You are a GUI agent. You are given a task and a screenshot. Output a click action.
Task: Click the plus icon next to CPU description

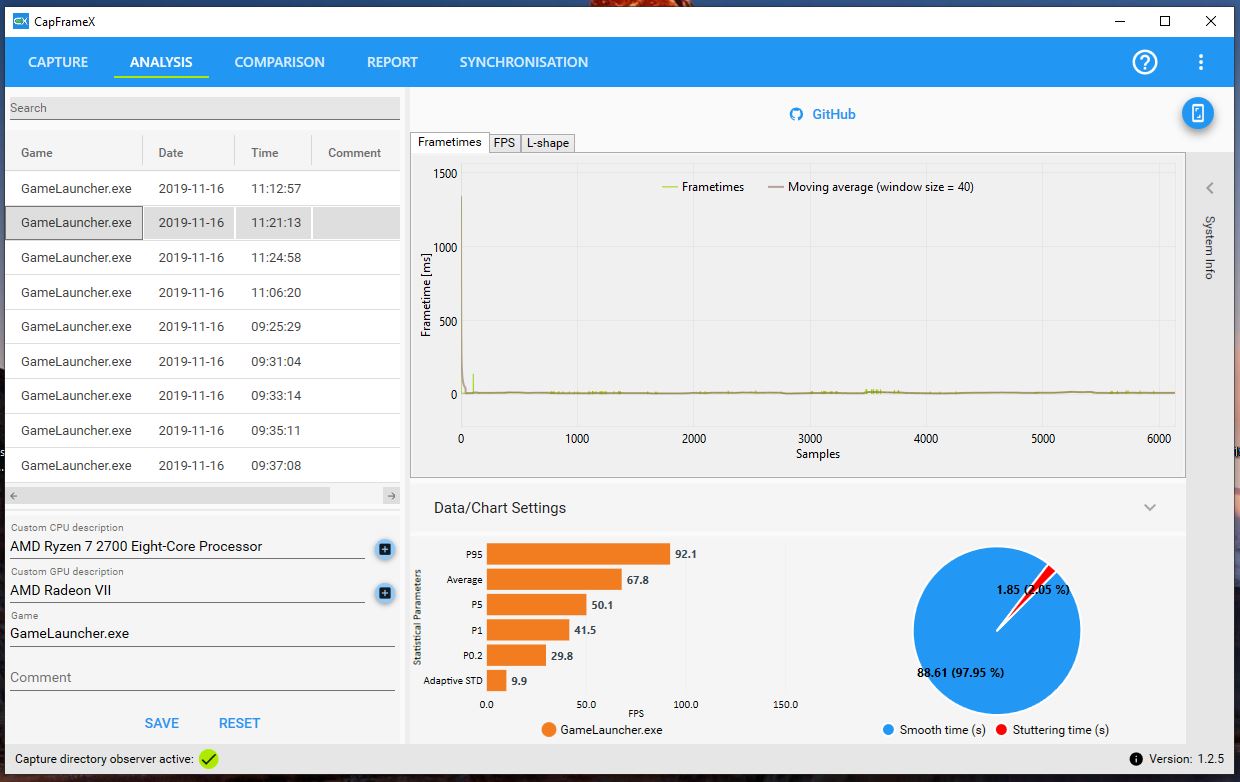click(x=385, y=549)
